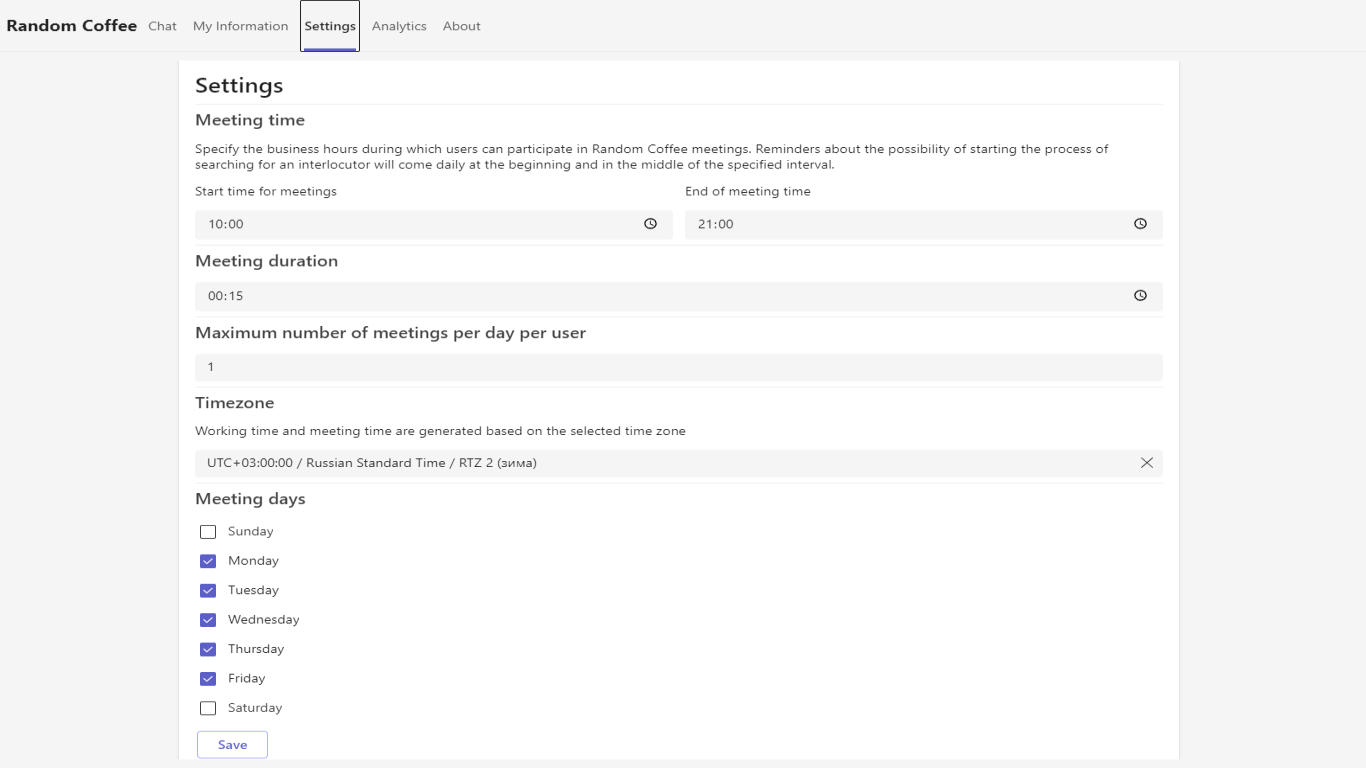The height and width of the screenshot is (768, 1366).
Task: Select the About tab
Action: point(462,26)
